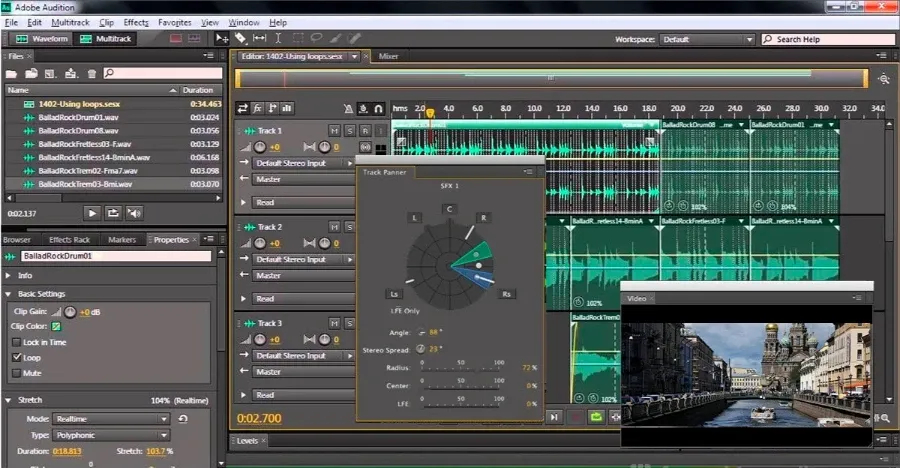
Task: Expand the Info section in Properties
Action: pos(9,276)
